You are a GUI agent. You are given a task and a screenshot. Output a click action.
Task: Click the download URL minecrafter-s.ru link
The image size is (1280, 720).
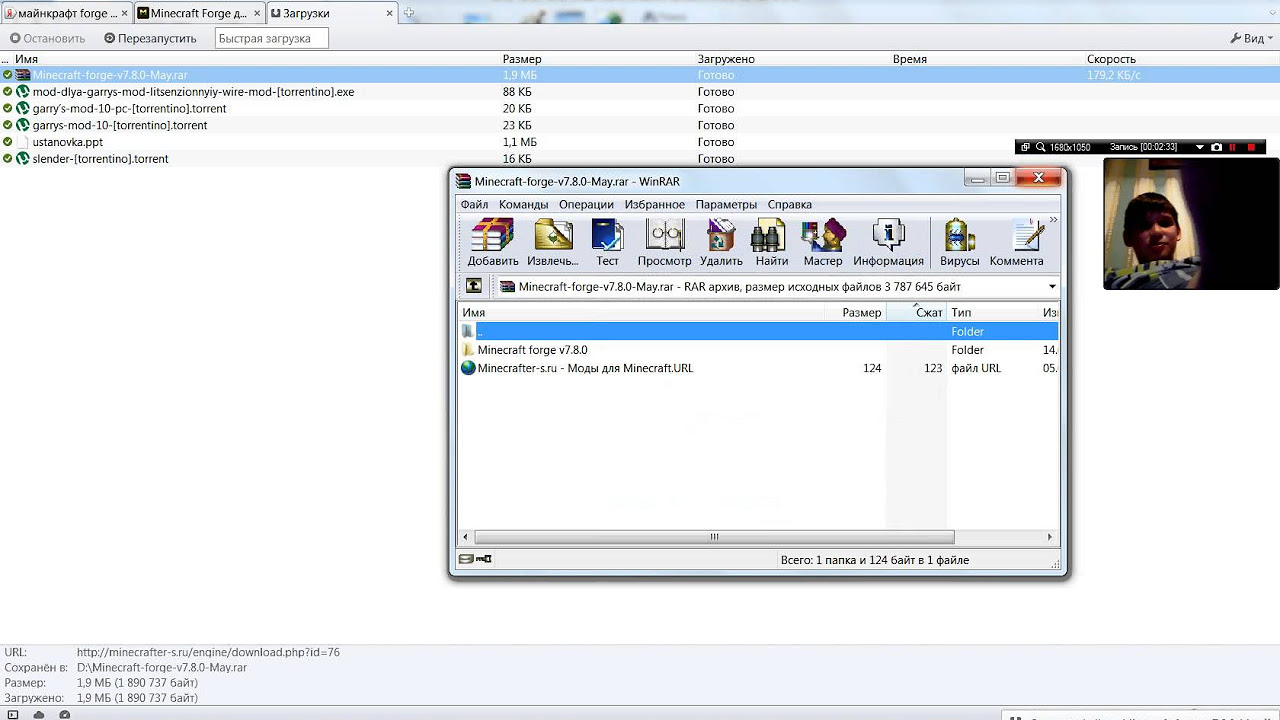click(208, 652)
